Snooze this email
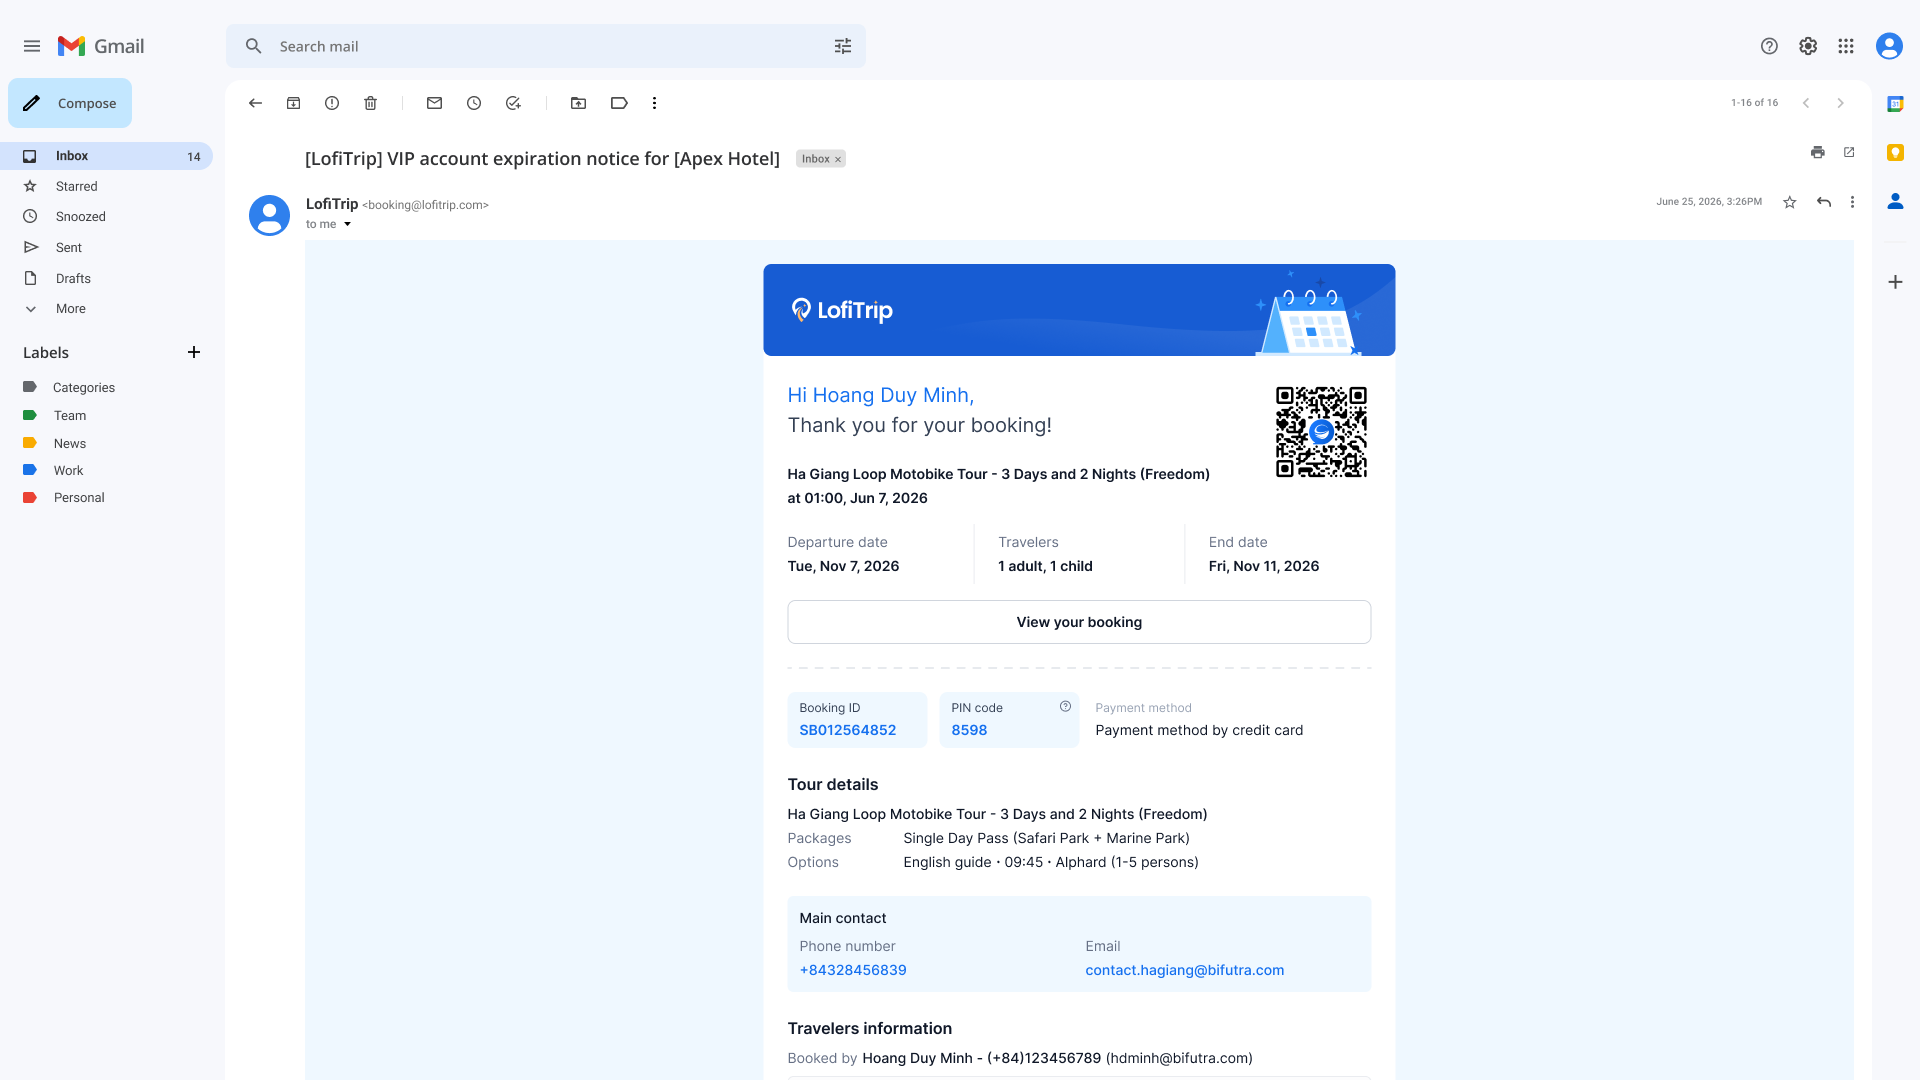 click(474, 103)
